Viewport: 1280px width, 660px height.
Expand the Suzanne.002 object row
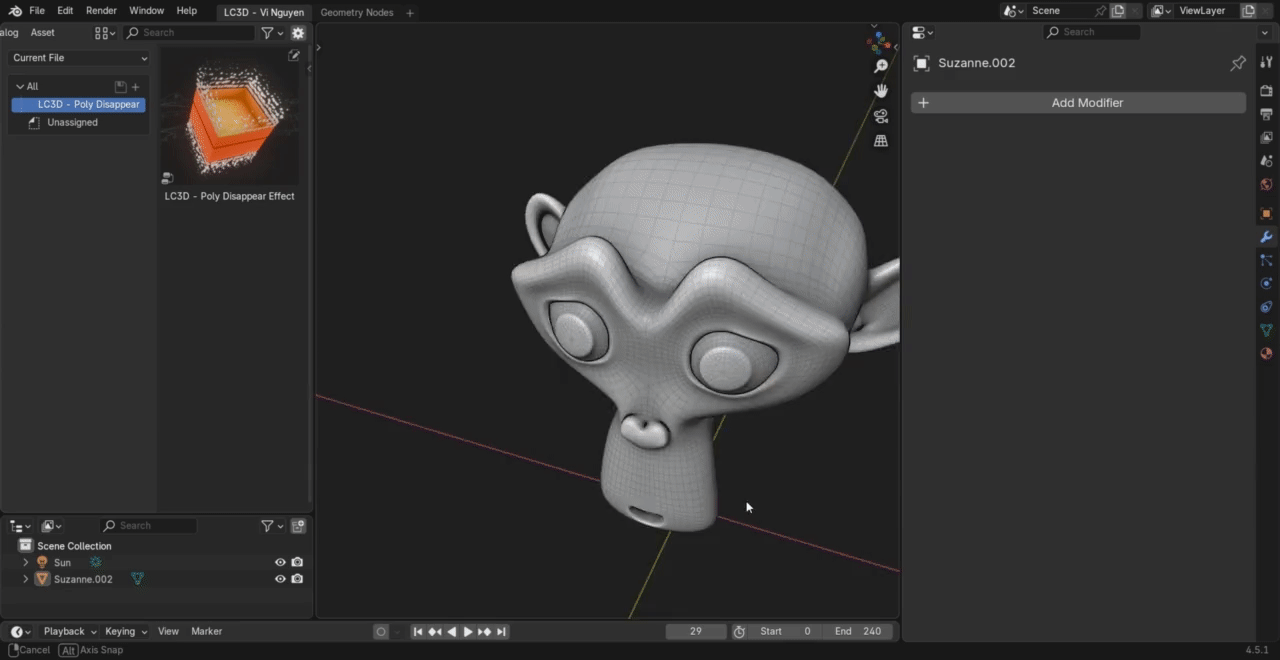[26, 579]
